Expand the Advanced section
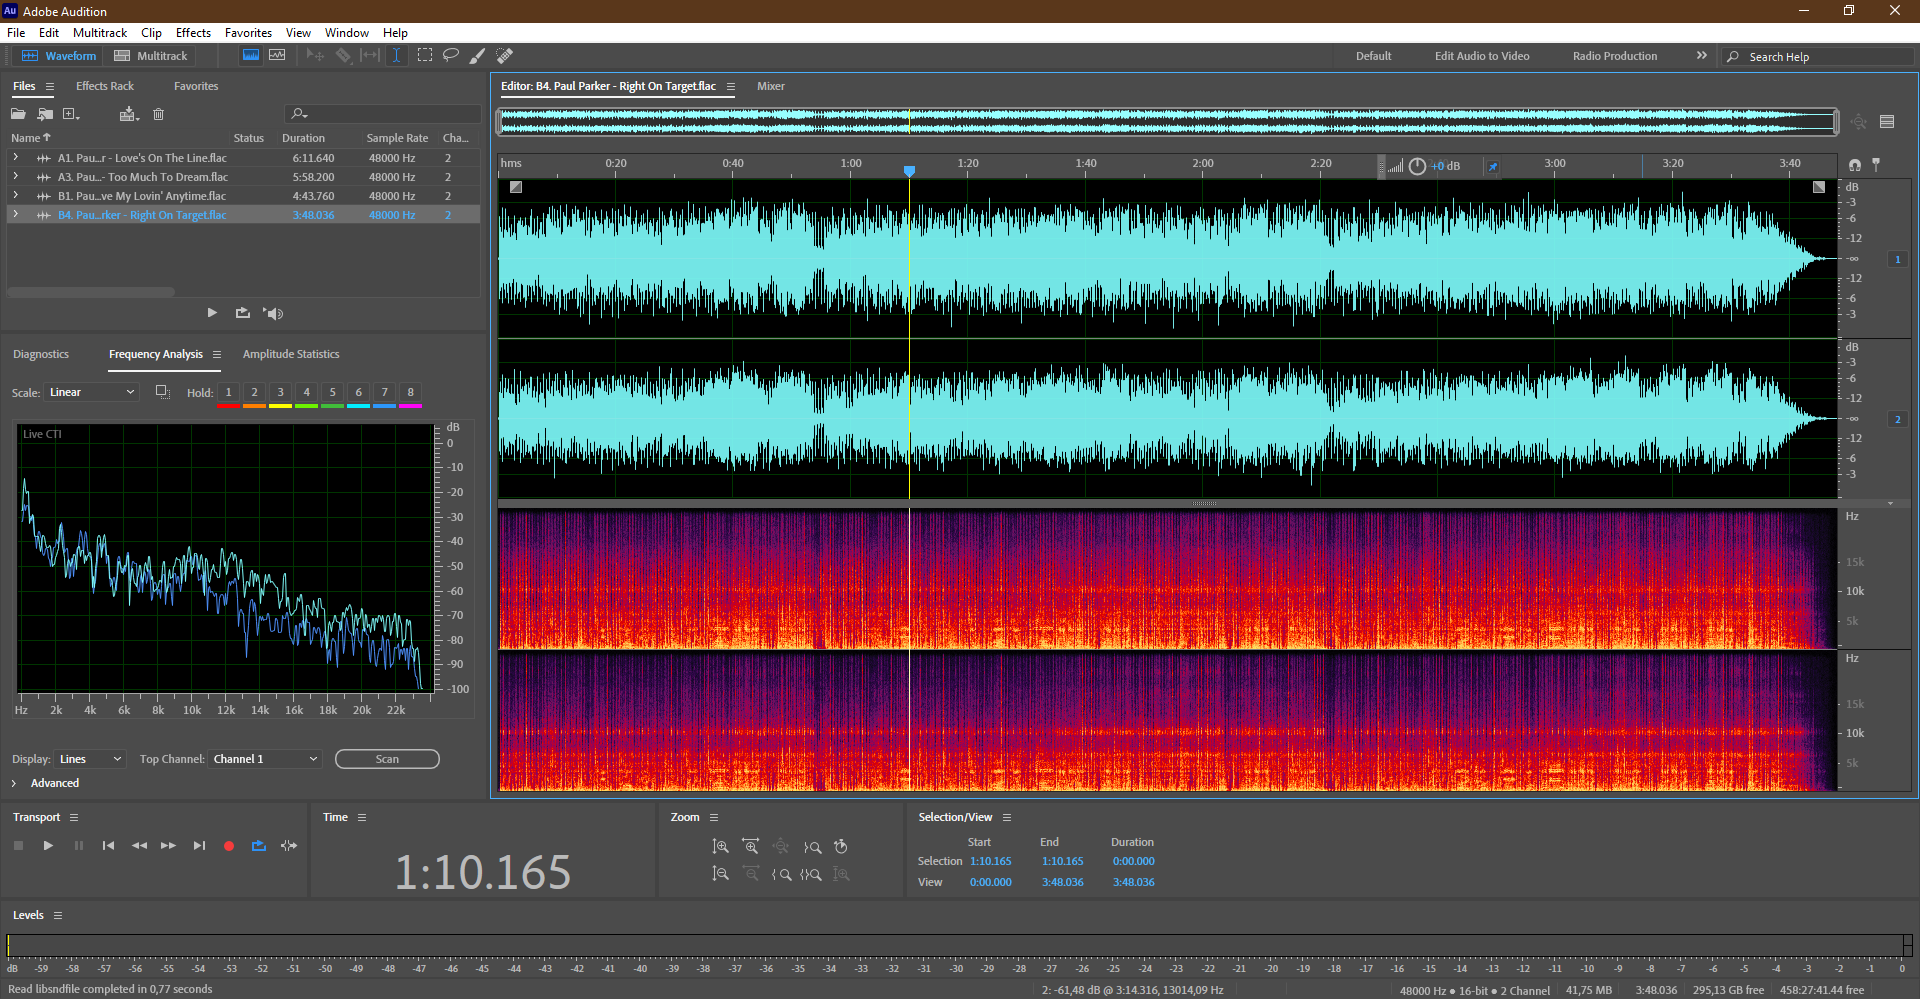Screen dimensions: 1920x999 click(14, 783)
